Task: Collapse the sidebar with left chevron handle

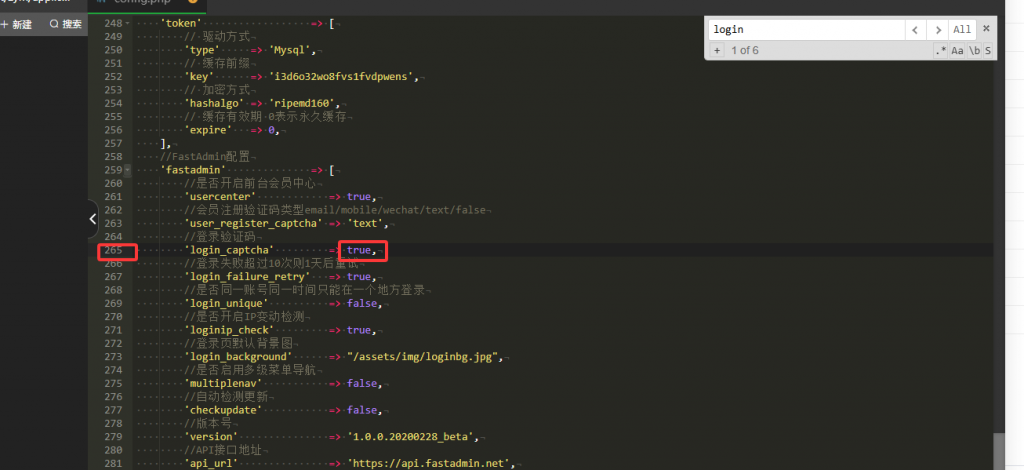Action: [x=93, y=217]
